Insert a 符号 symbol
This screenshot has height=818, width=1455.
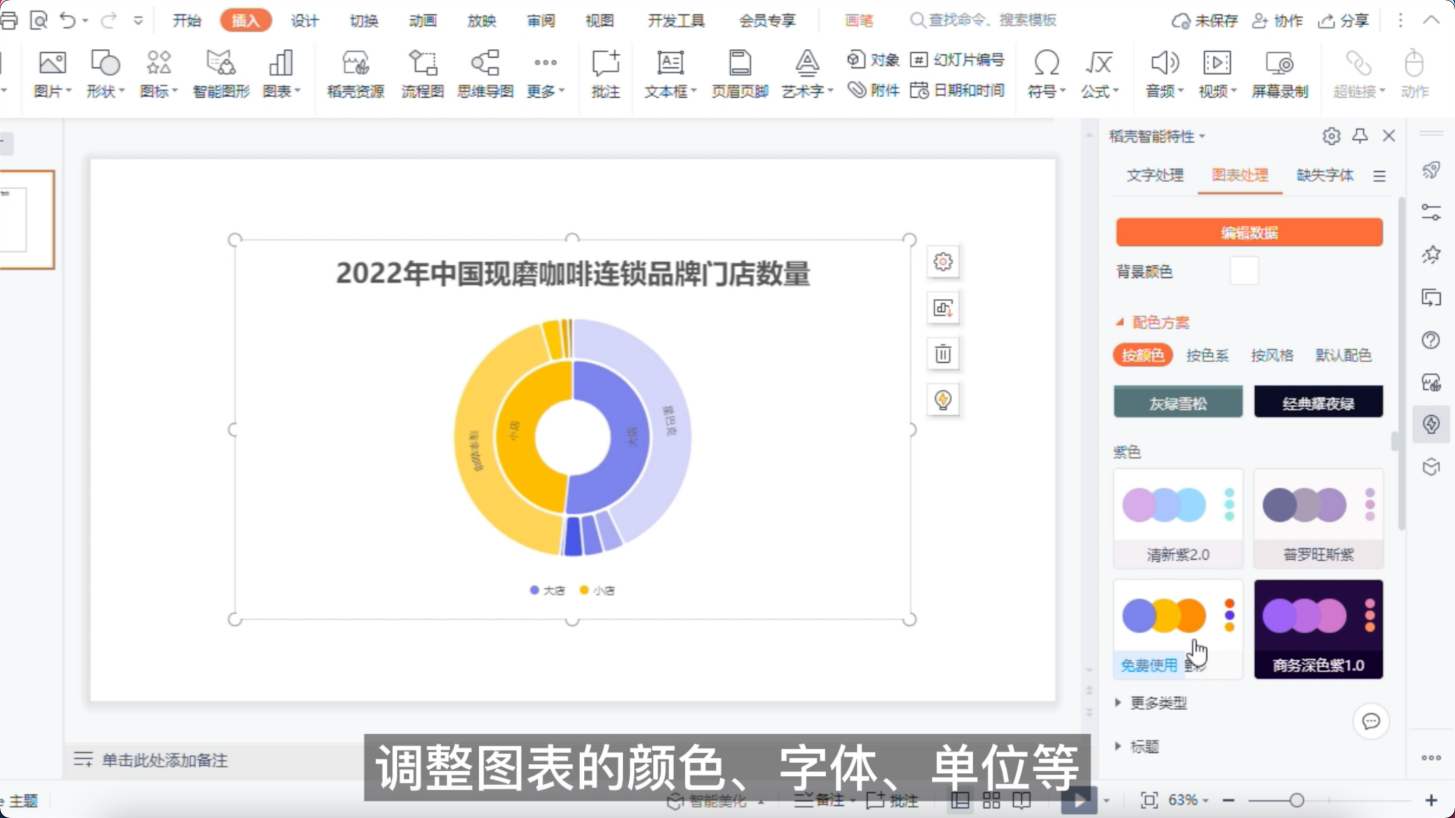(1046, 74)
